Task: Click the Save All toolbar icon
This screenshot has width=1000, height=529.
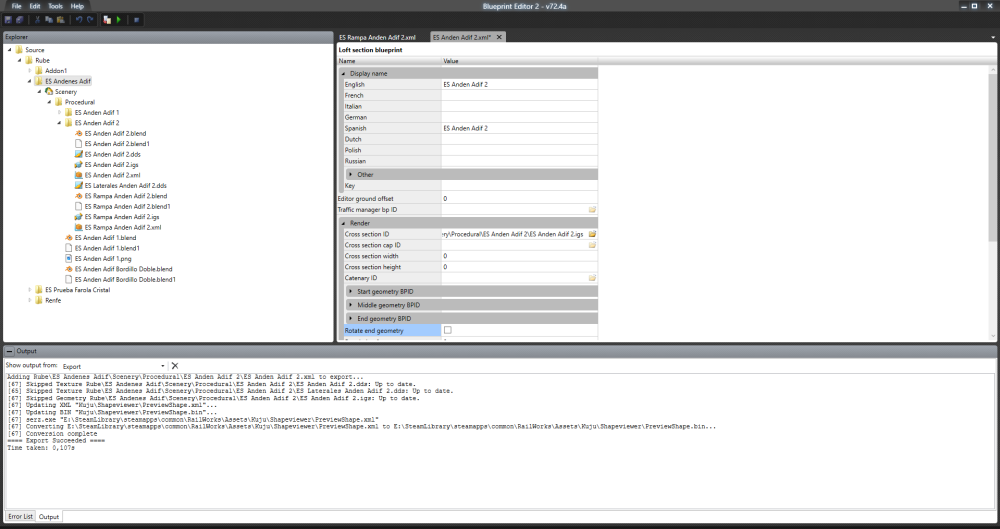Action: point(19,19)
